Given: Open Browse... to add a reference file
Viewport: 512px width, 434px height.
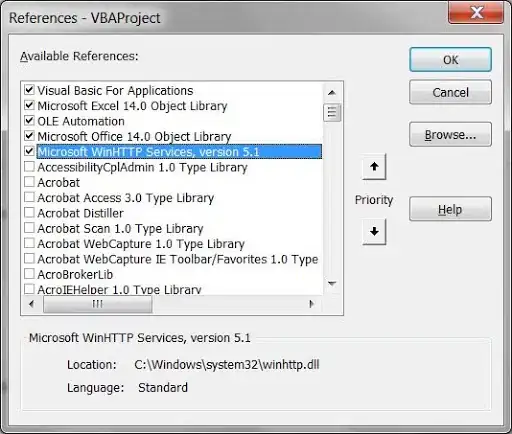Looking at the screenshot, I should pyautogui.click(x=450, y=135).
